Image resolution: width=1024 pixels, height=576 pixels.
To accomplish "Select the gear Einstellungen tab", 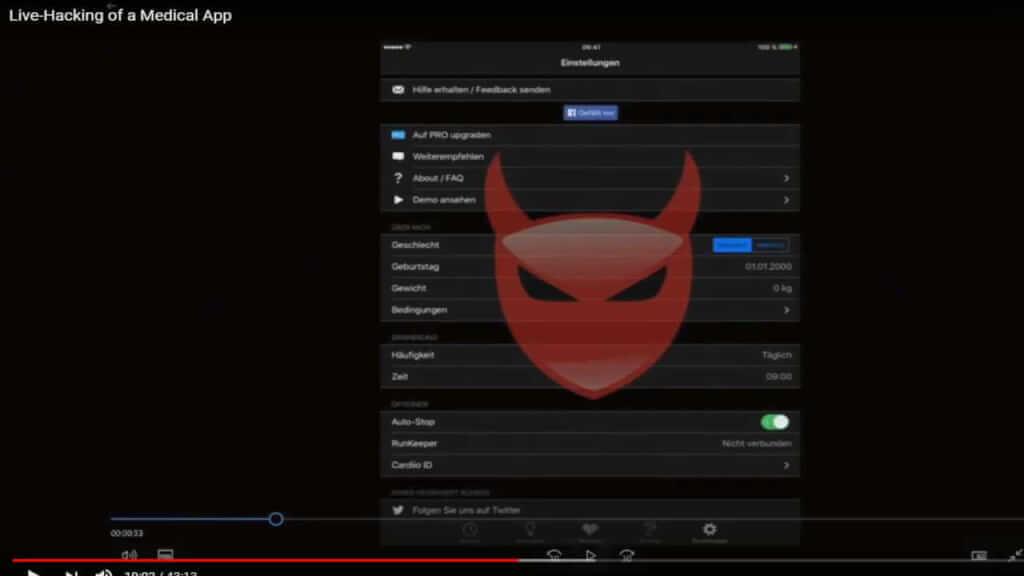I will [x=710, y=531].
